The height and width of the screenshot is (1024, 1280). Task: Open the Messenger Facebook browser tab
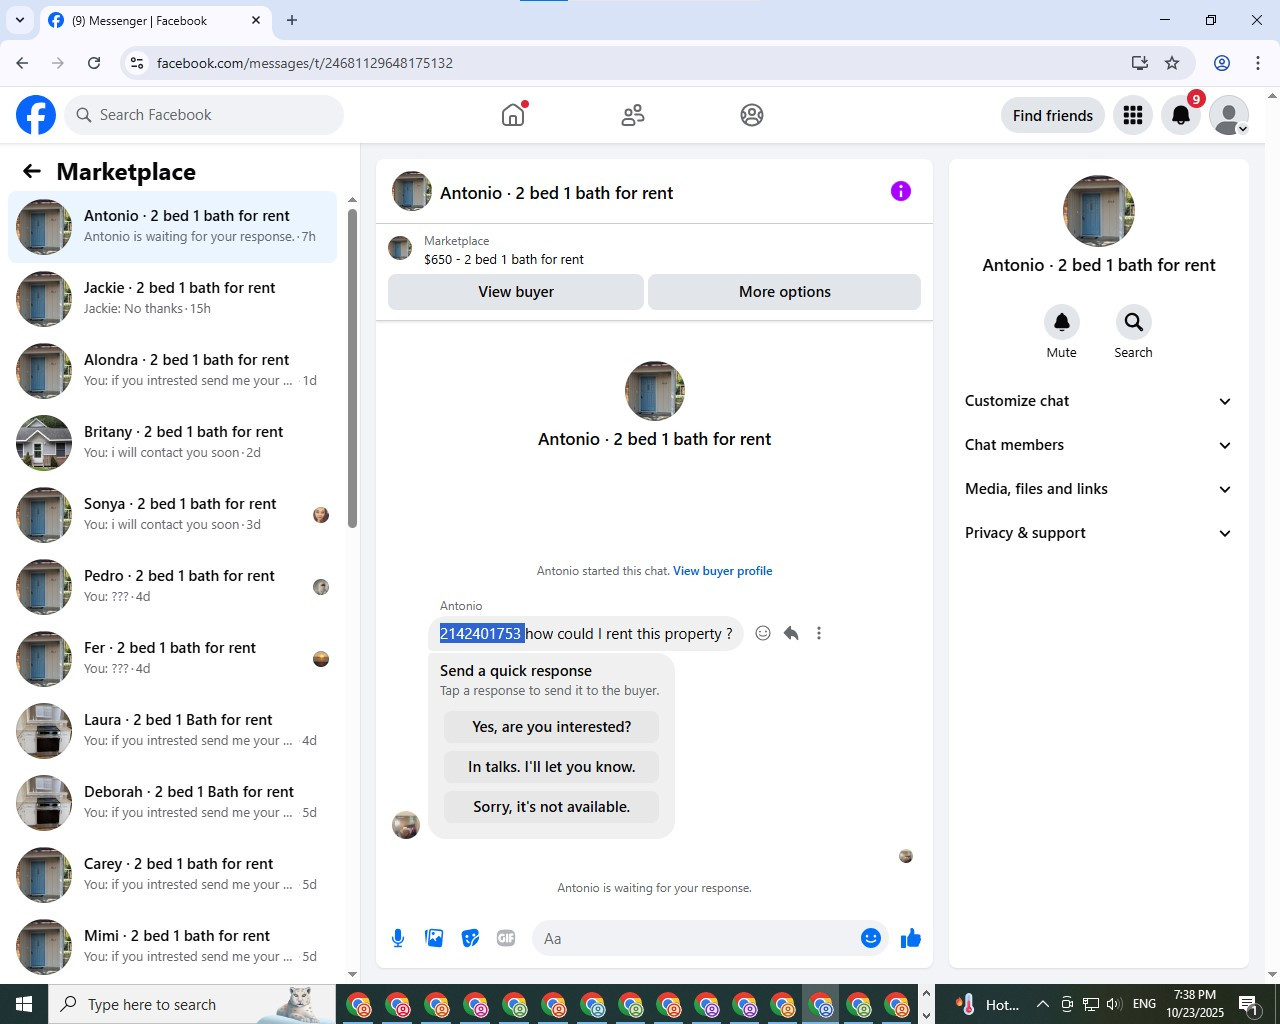coord(155,20)
